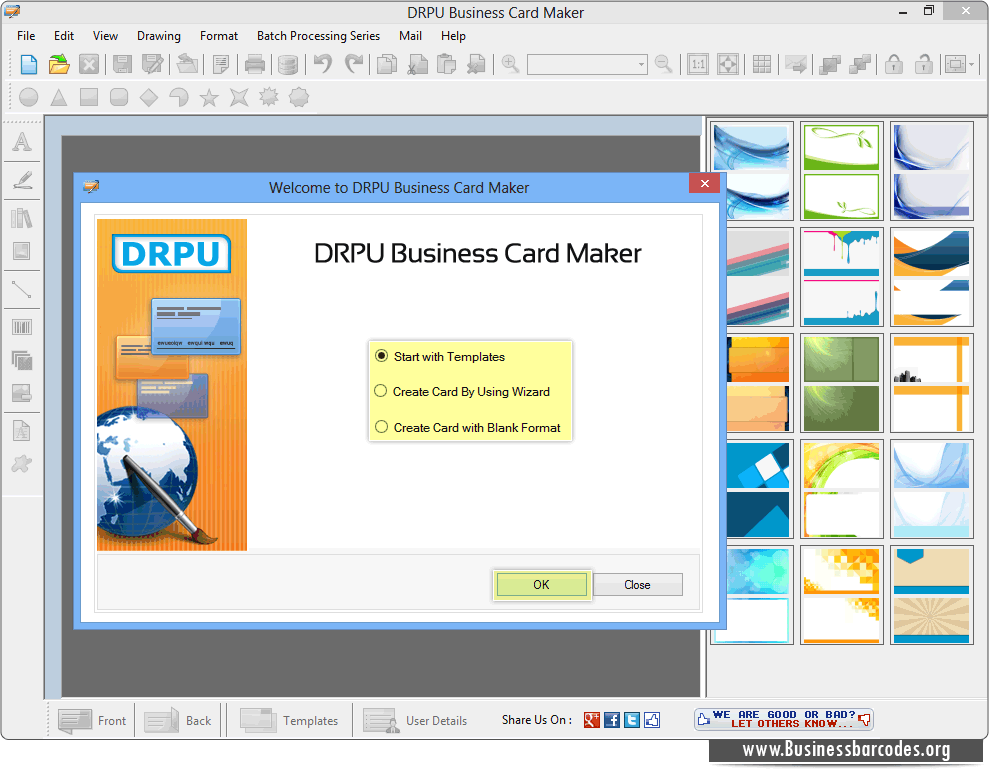
Task: Click the Print icon in toolbar
Action: coord(255,64)
